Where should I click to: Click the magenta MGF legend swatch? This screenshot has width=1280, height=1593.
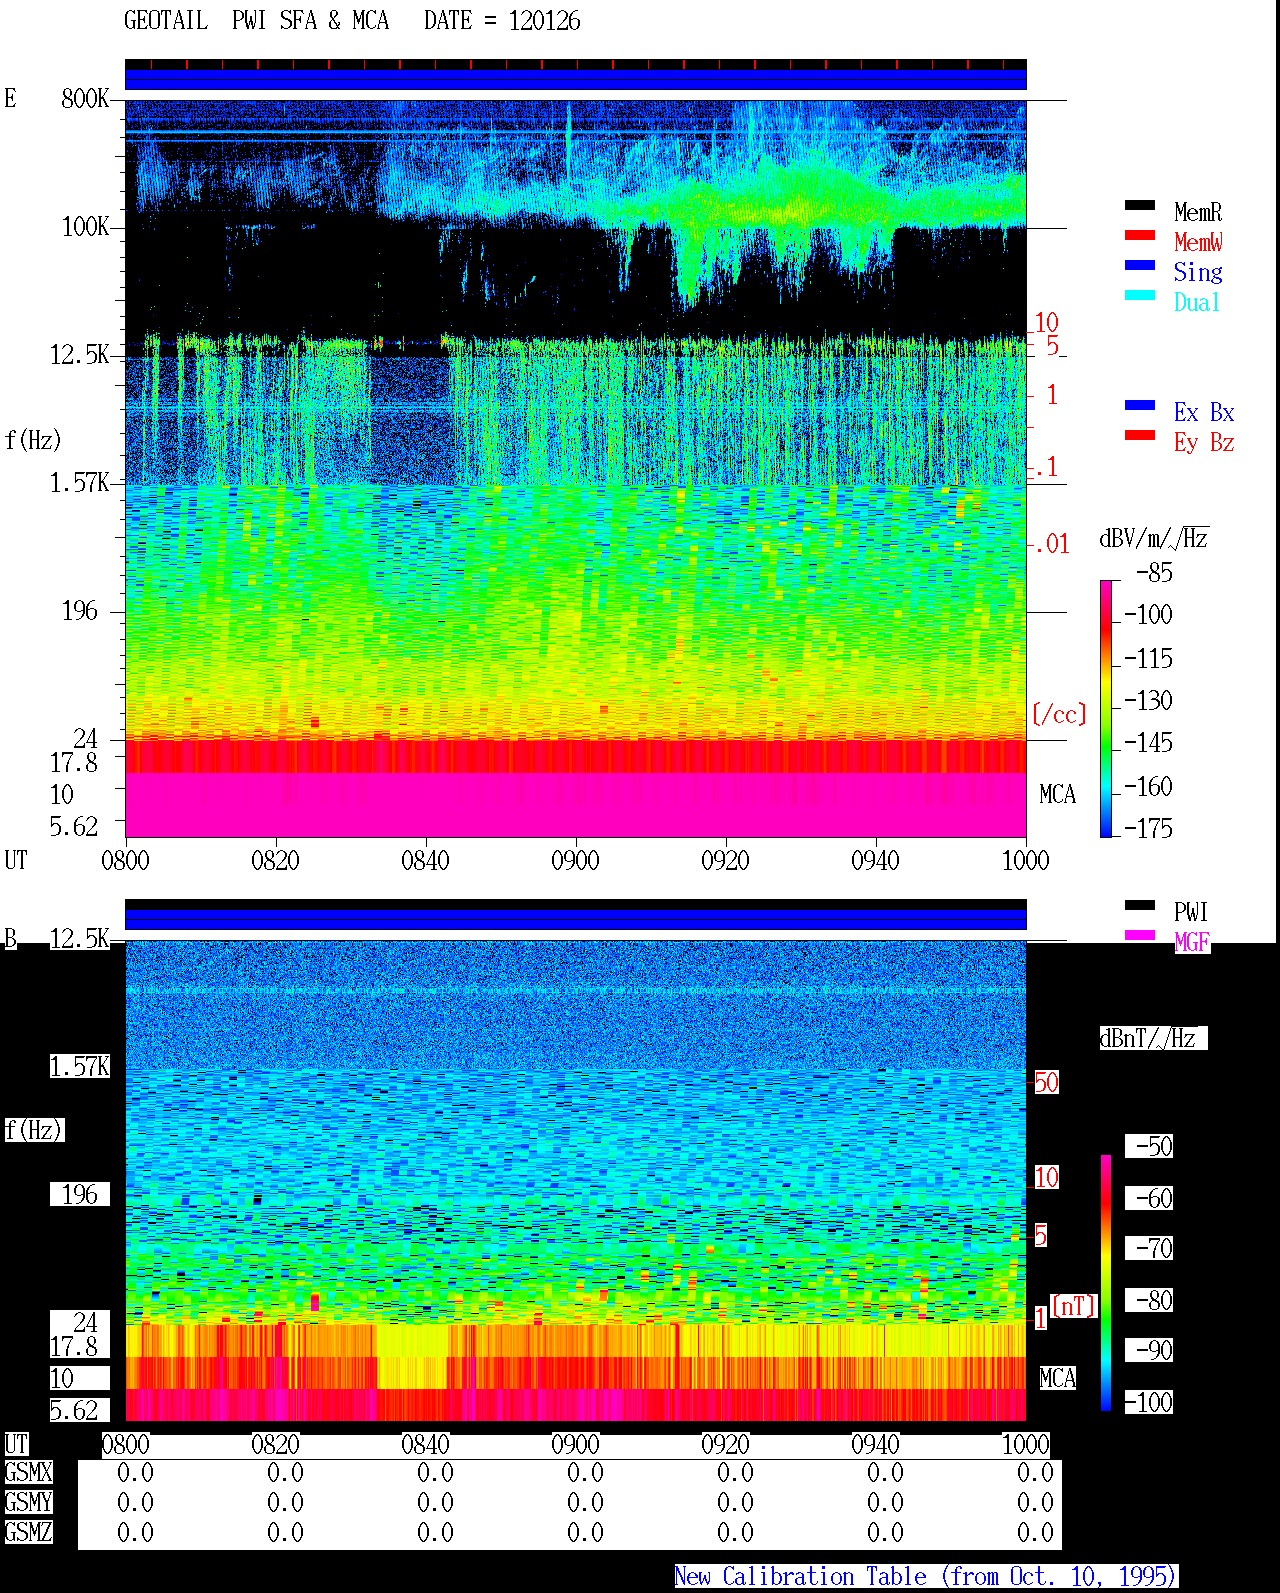click(x=1139, y=935)
